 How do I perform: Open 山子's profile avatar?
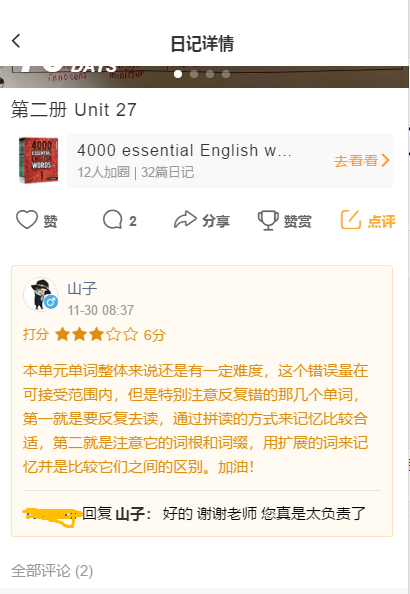[41, 294]
